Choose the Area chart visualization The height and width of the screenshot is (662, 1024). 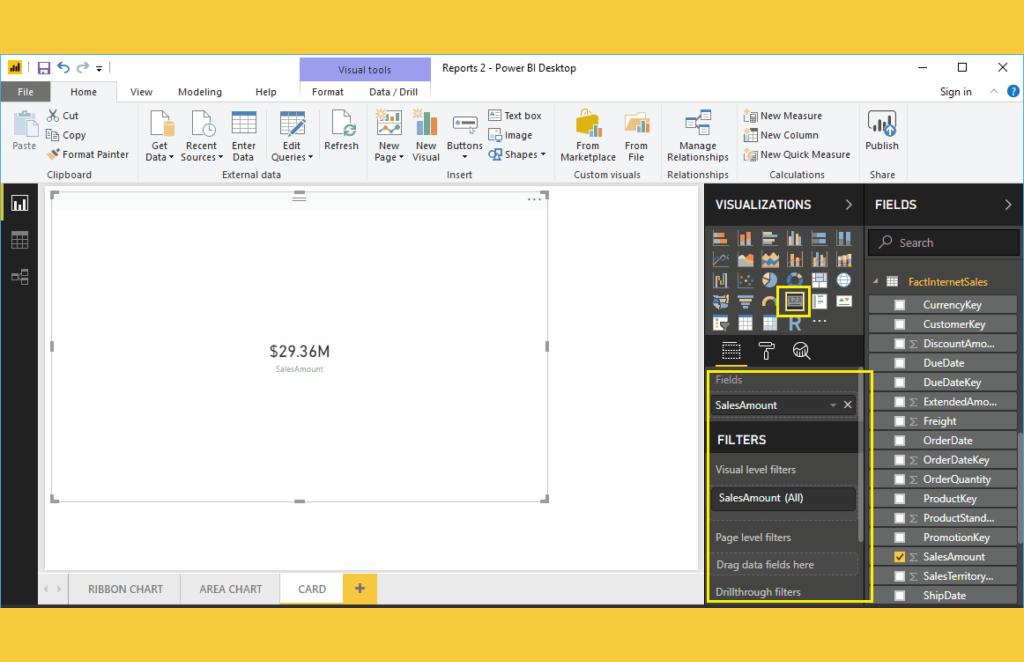coord(744,260)
